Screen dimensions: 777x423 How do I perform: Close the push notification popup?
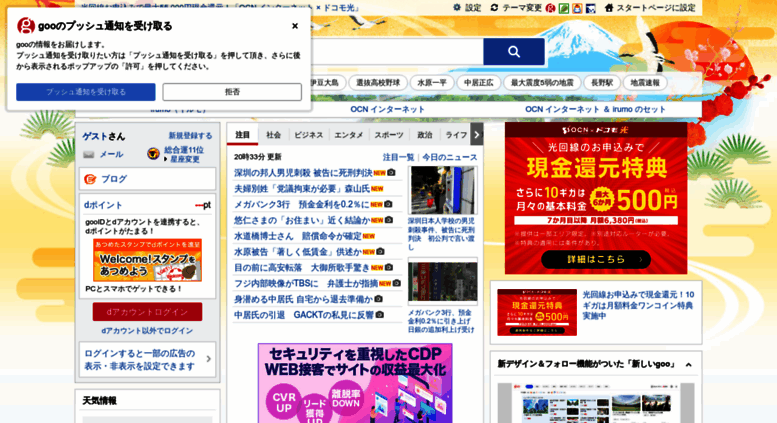(x=295, y=26)
